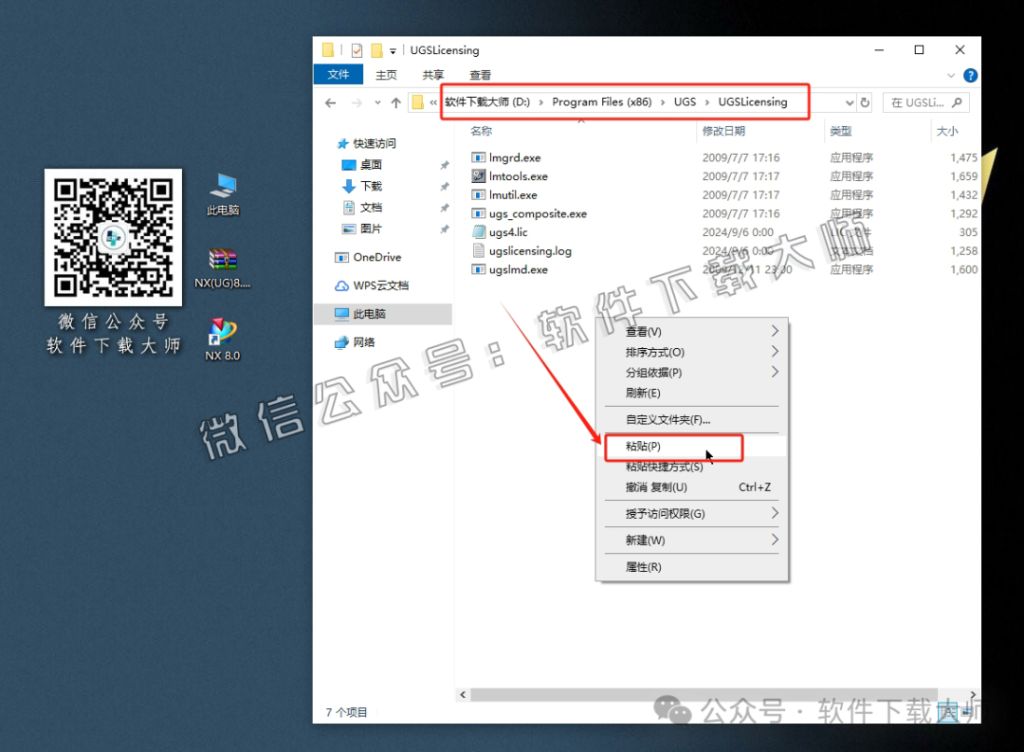Open 此电脑 from the desktop
The width and height of the screenshot is (1024, 752).
[x=221, y=185]
